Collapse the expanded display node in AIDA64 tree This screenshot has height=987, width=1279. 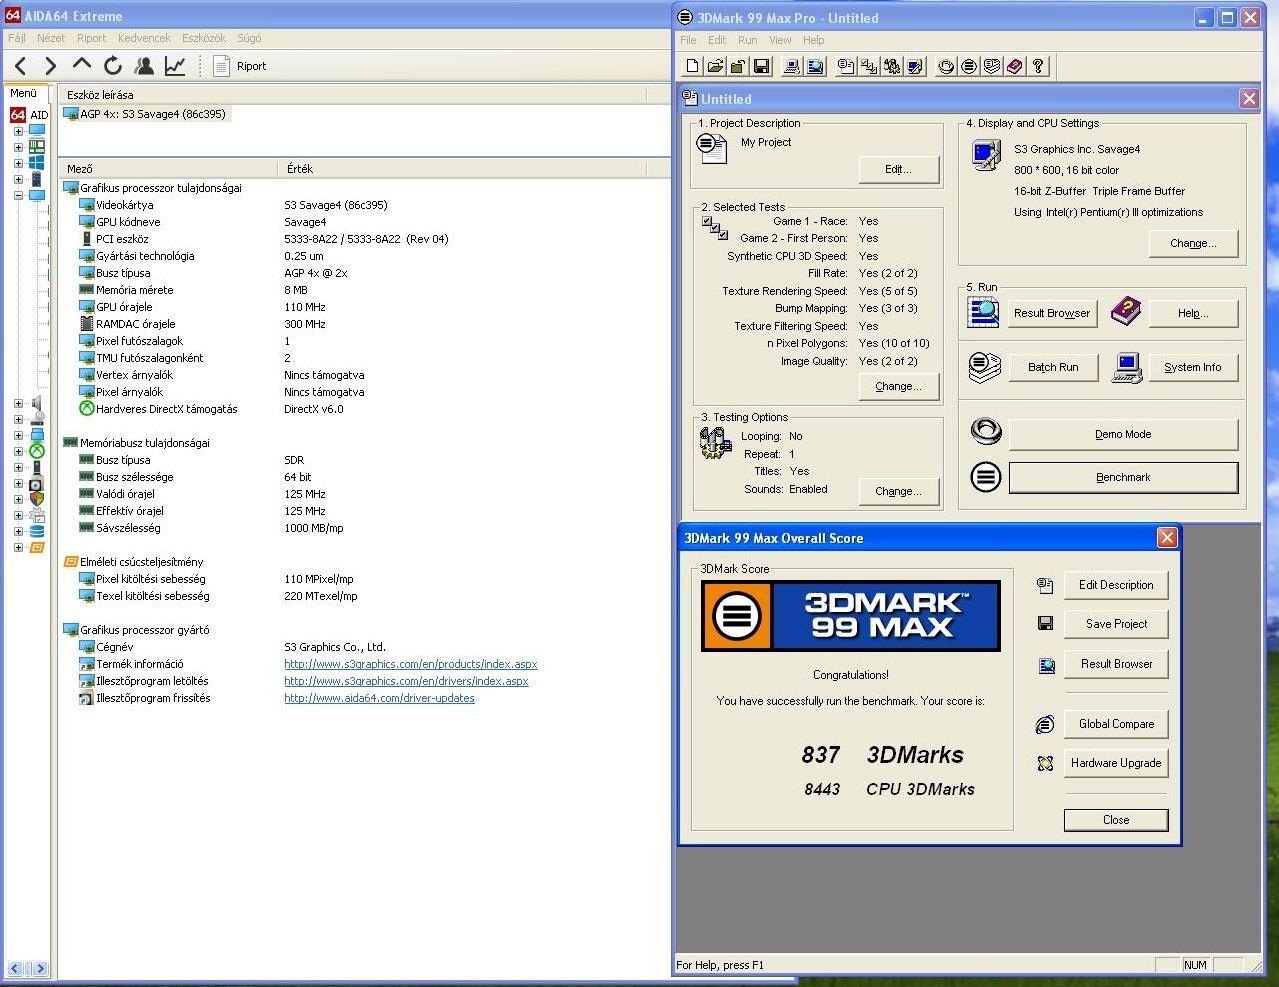point(18,195)
